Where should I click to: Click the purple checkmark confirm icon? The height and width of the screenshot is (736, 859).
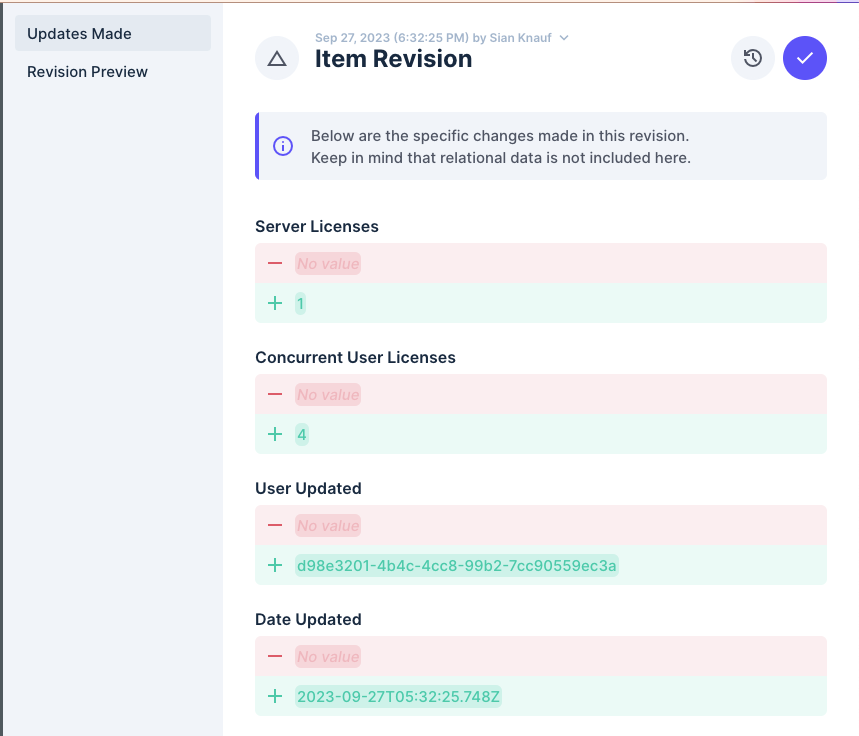coord(805,58)
